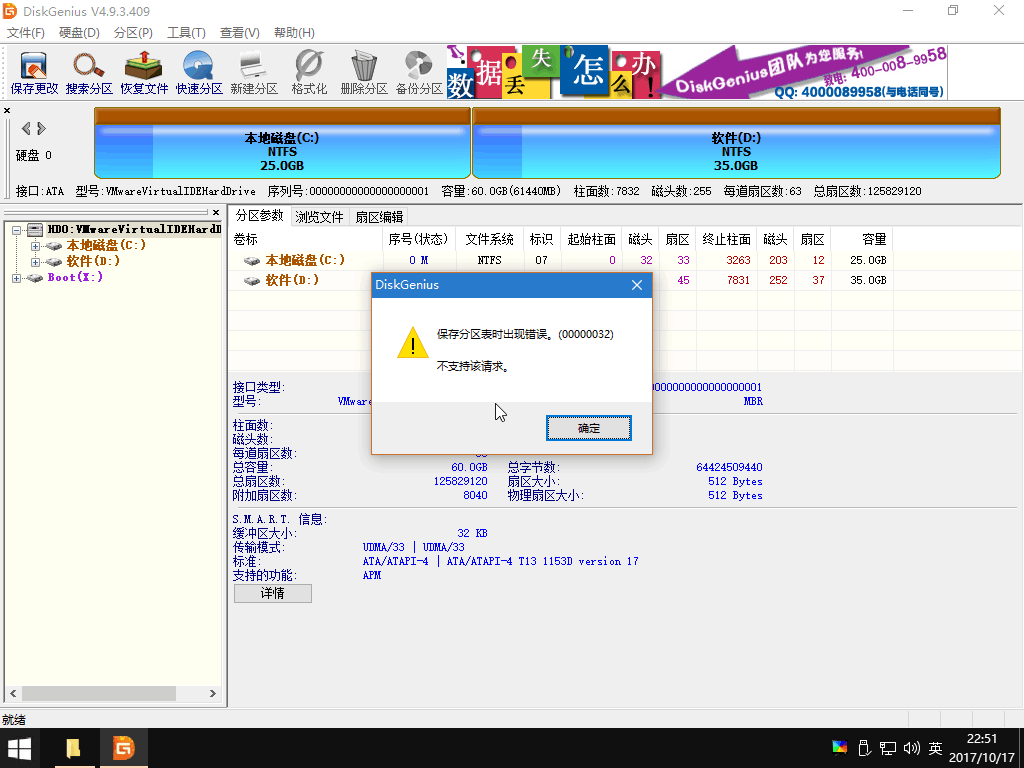Click the Backup Partition (备份分区) icon
This screenshot has height=768, width=1024.
(419, 72)
